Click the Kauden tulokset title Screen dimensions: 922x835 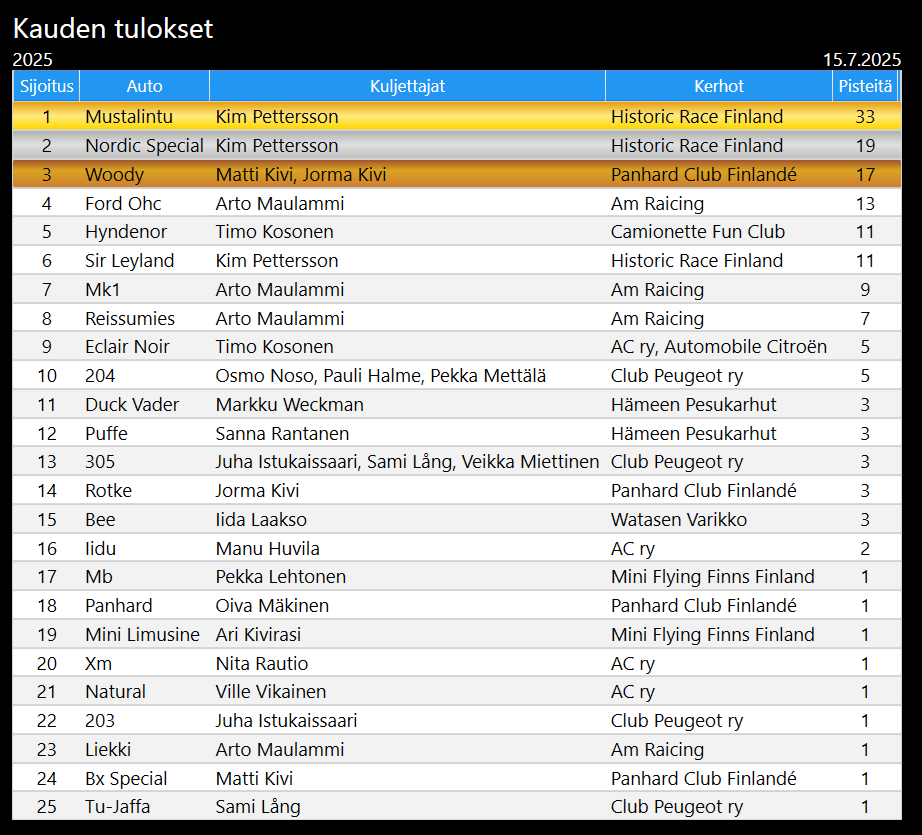click(x=113, y=28)
